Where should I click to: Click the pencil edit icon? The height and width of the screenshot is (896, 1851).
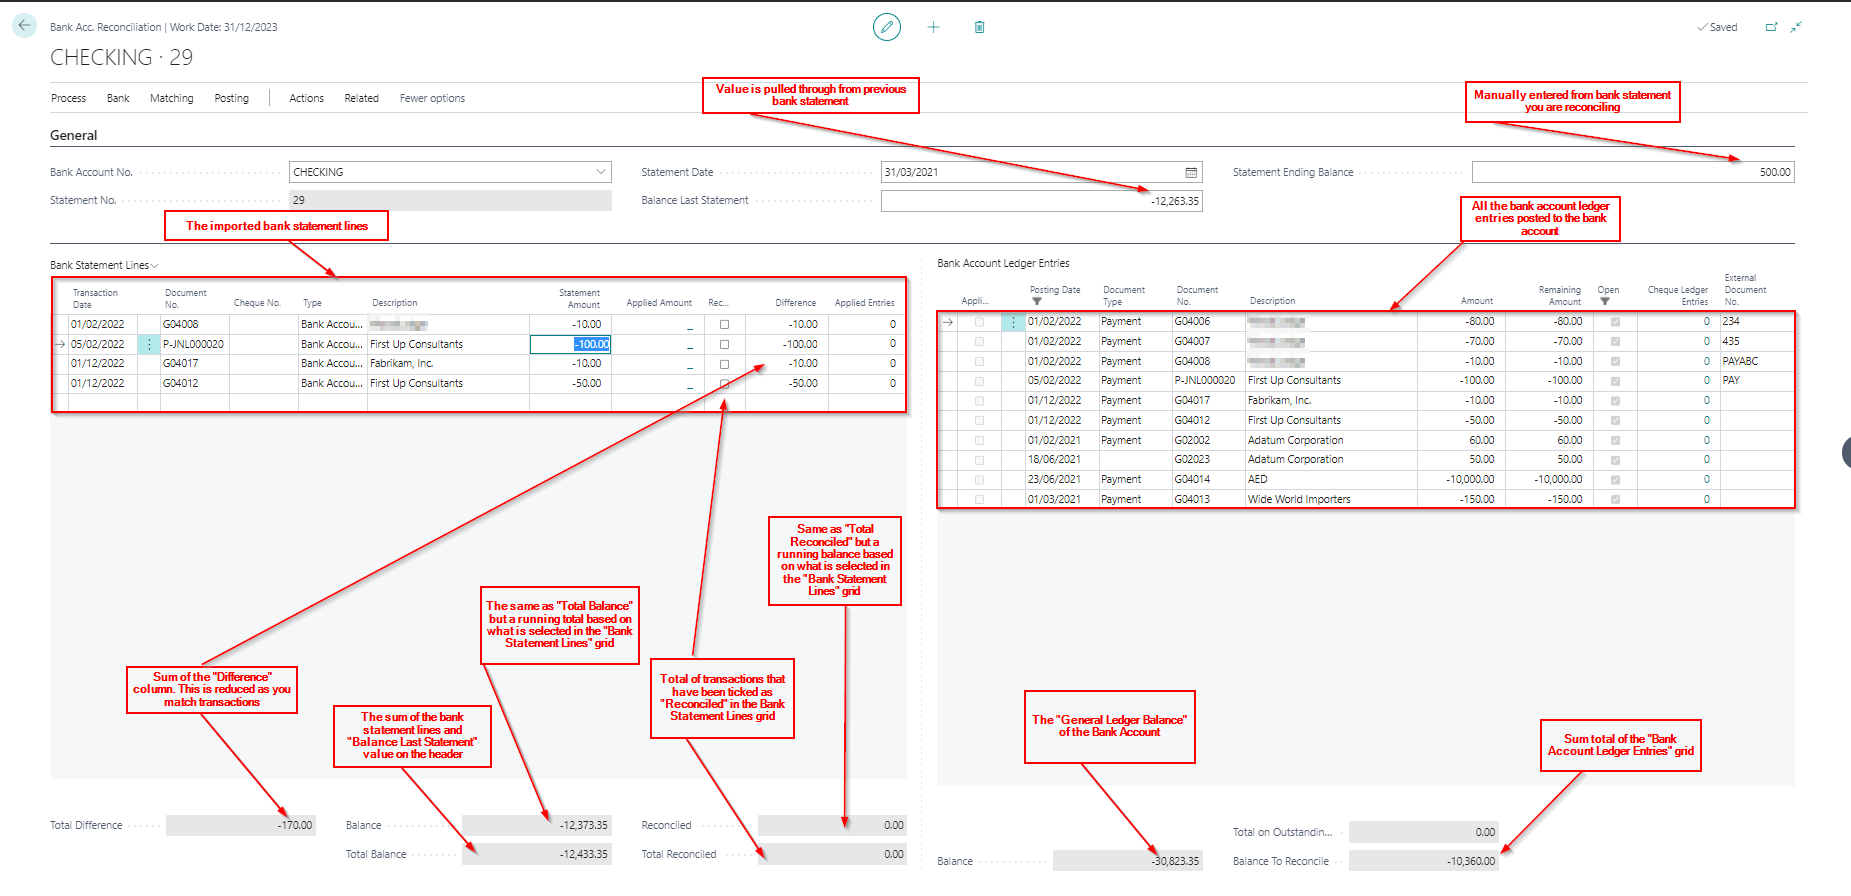click(x=886, y=27)
